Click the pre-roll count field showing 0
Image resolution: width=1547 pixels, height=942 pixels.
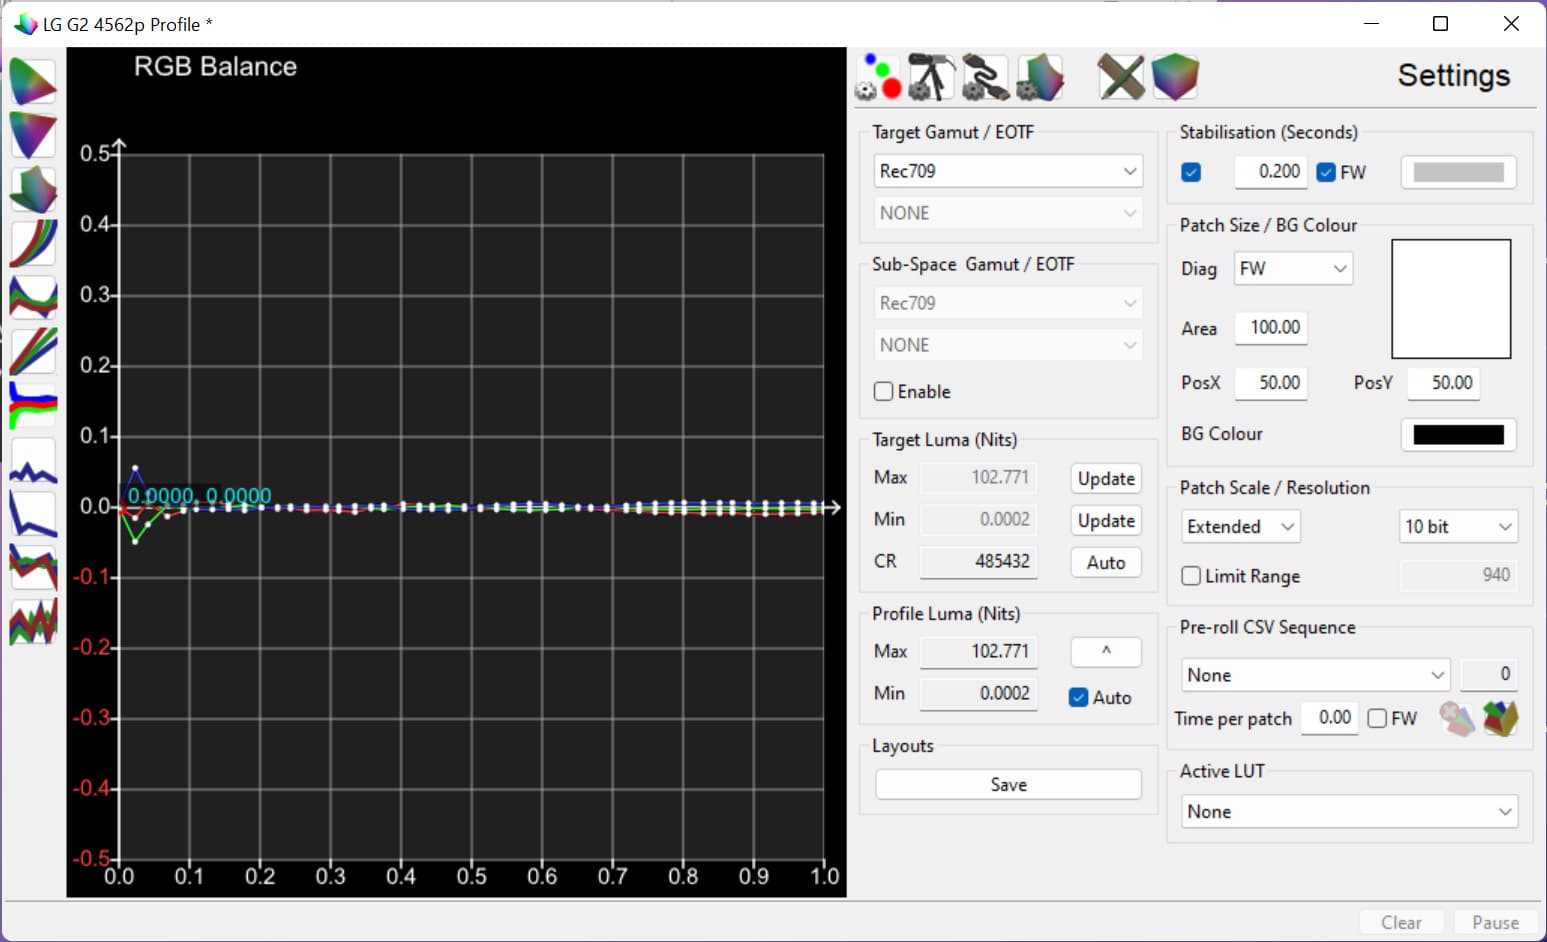1489,674
